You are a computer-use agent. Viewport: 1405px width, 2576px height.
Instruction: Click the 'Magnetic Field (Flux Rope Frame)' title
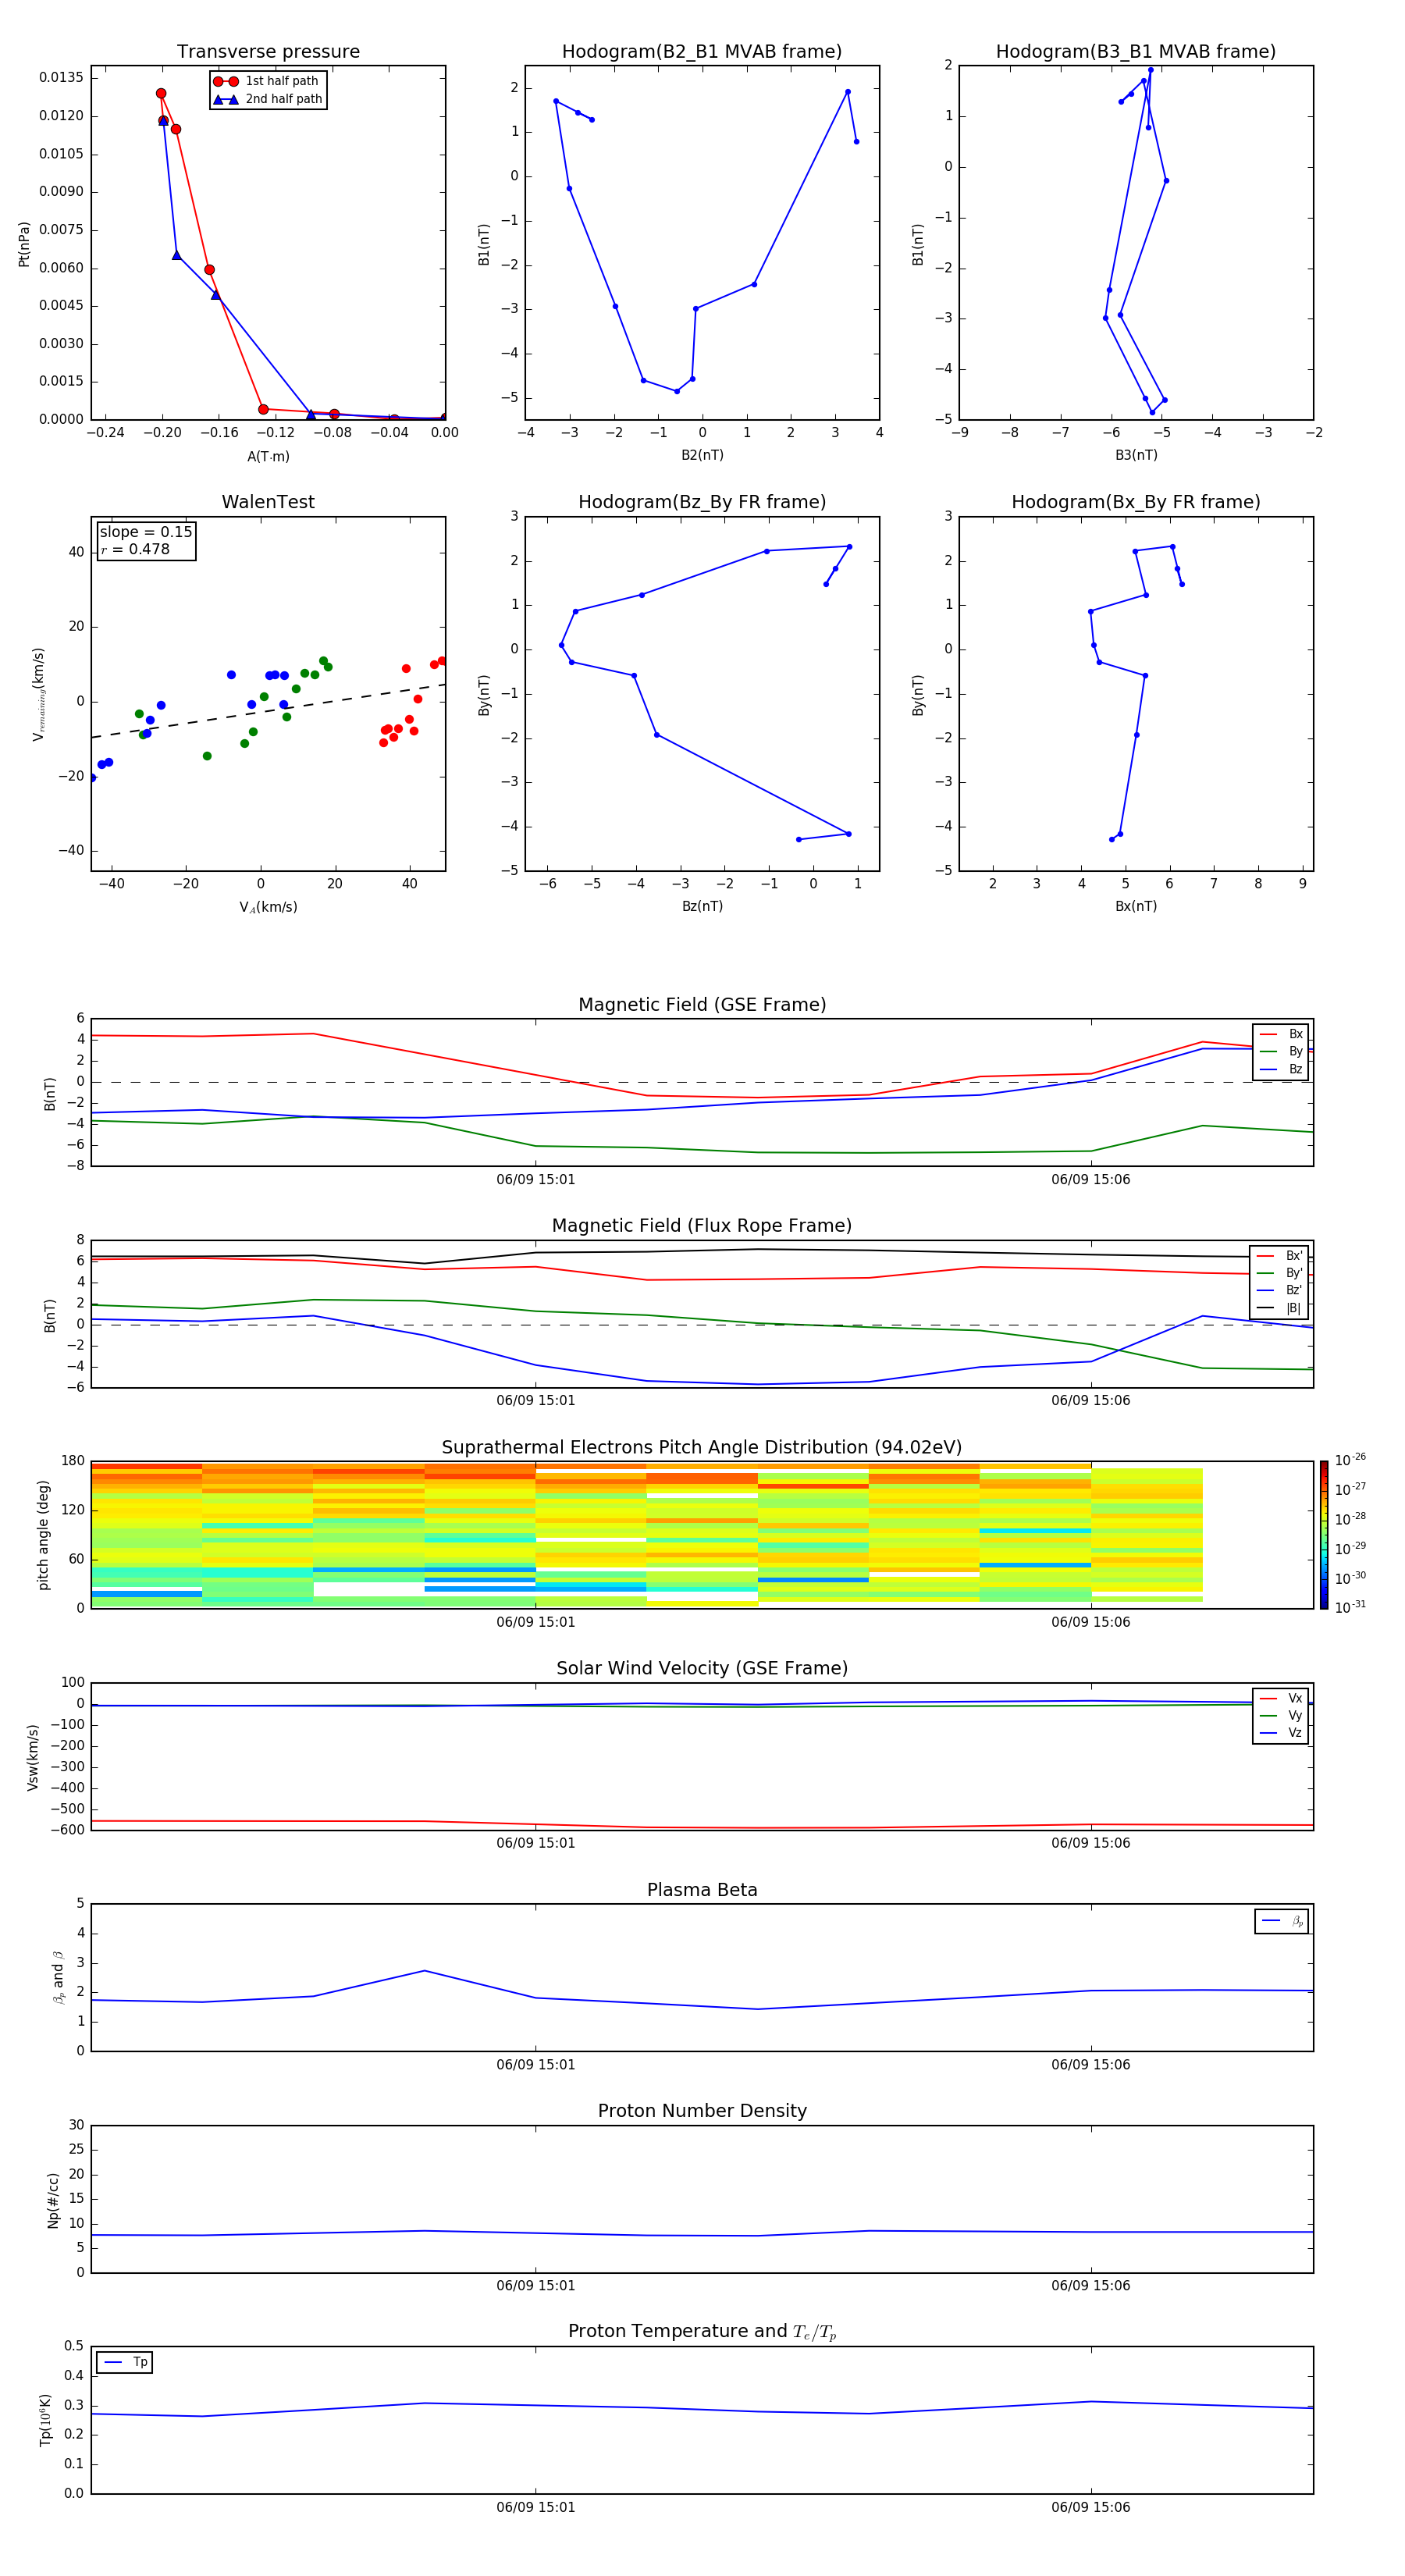[x=702, y=1225]
